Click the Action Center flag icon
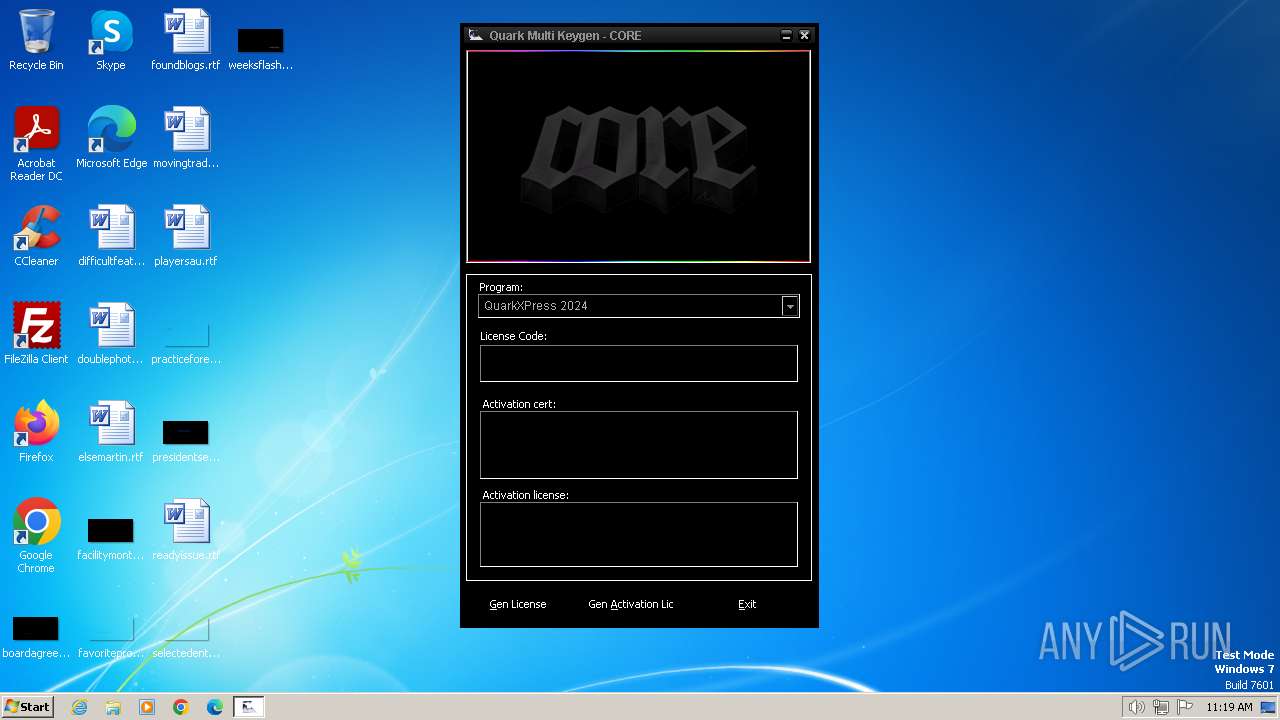 (x=1186, y=707)
